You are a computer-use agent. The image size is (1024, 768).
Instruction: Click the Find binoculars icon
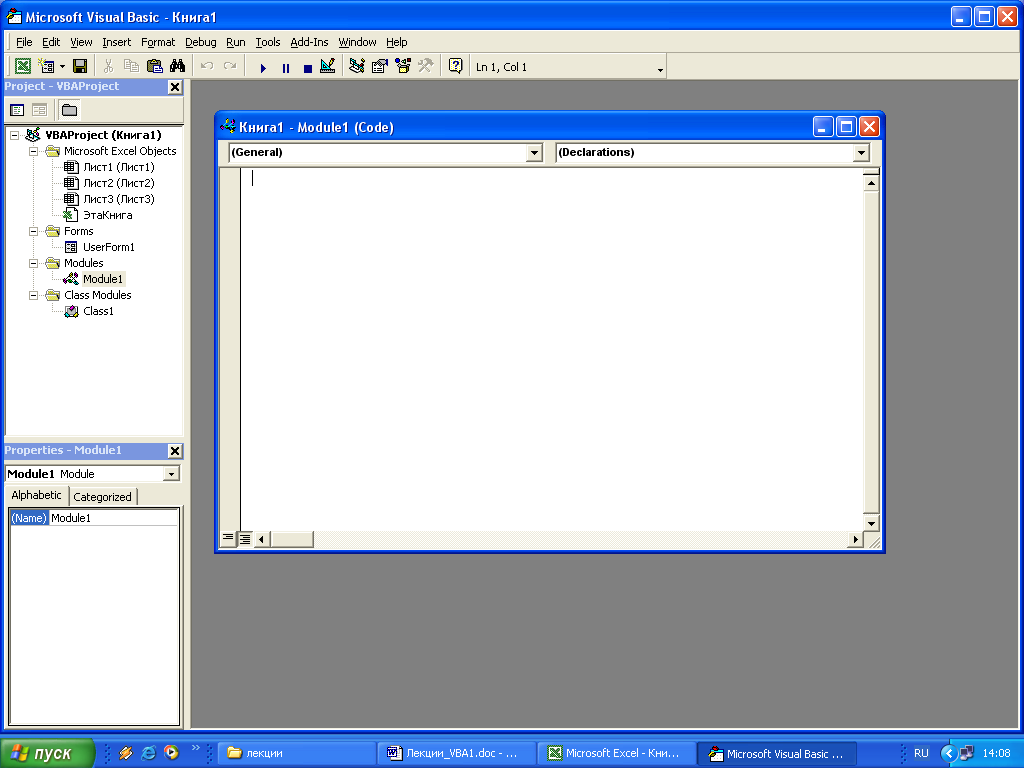177,66
